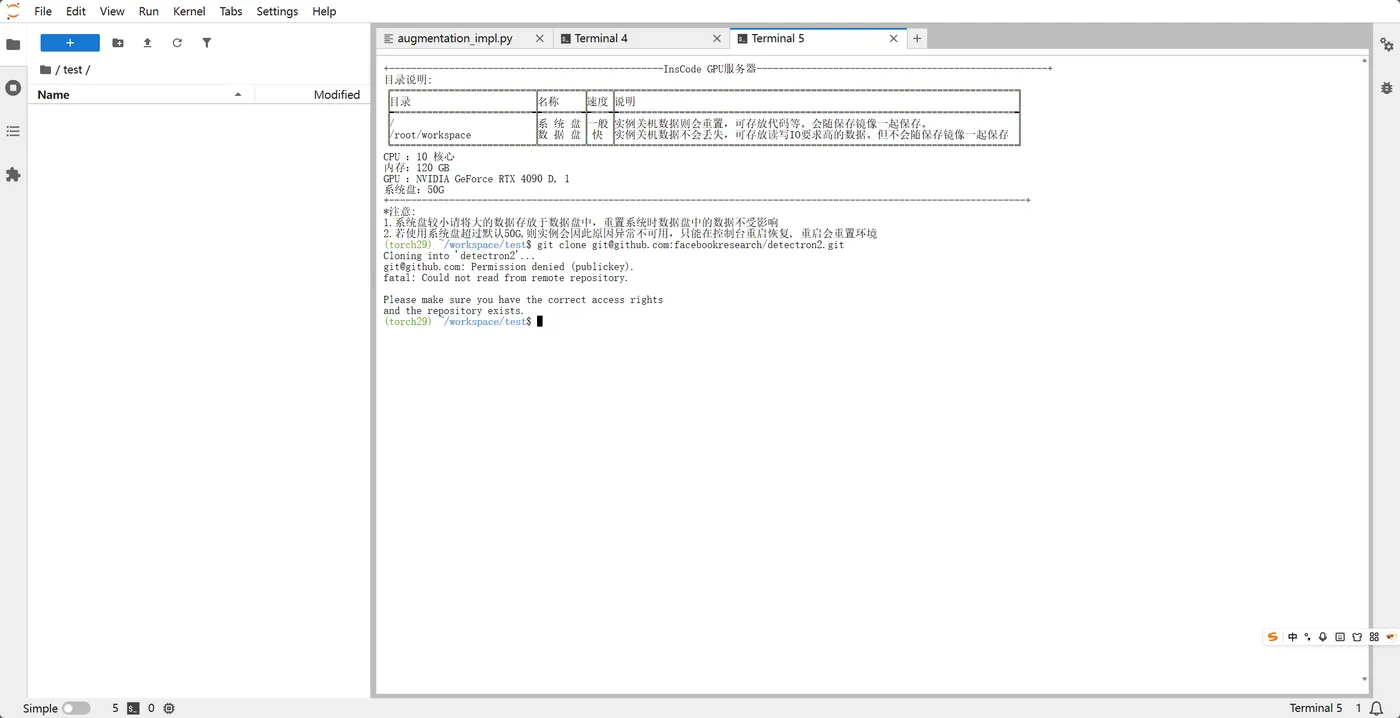This screenshot has width=1400, height=718.
Task: Click terminal scrollbar up arrow
Action: click(1365, 60)
